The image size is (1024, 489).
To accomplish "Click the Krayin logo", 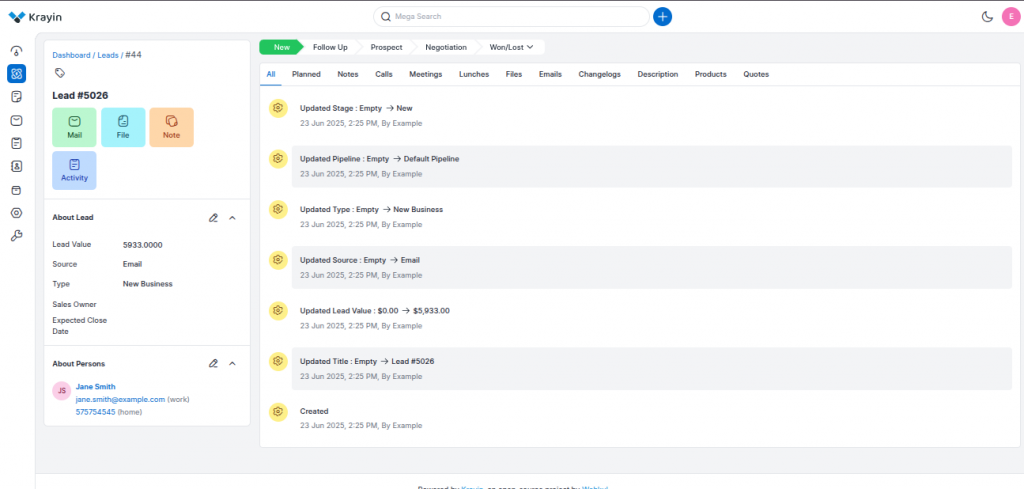I will click(x=35, y=17).
